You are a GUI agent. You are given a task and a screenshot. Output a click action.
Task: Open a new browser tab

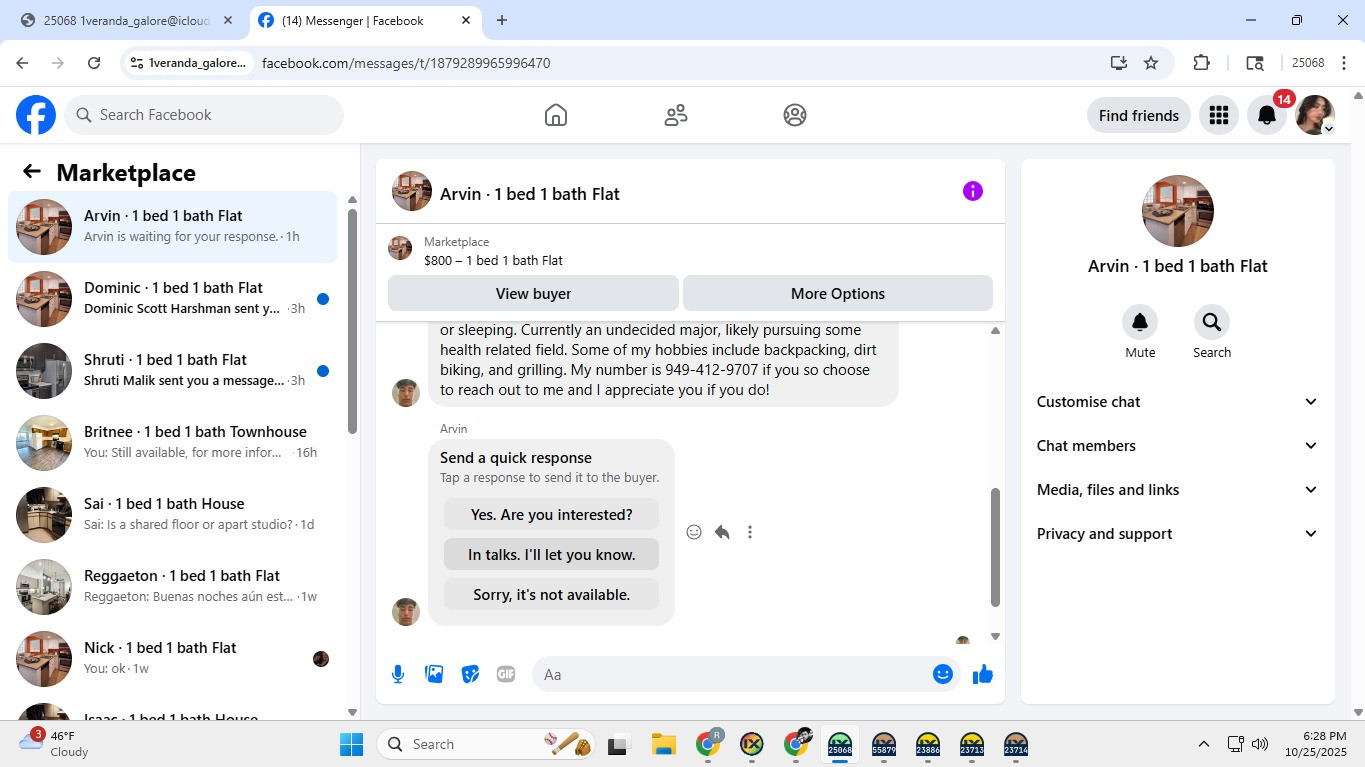[x=502, y=20]
